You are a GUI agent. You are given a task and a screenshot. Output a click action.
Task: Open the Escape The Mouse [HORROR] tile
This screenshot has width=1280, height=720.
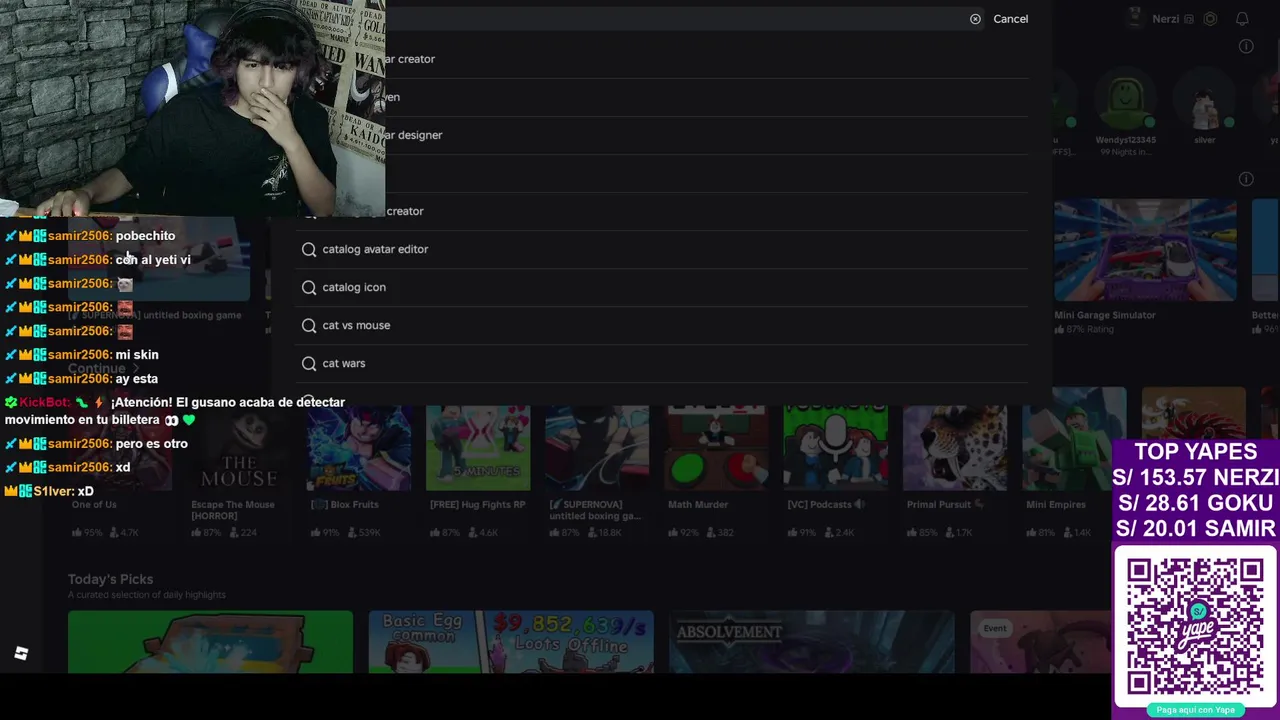coord(239,448)
